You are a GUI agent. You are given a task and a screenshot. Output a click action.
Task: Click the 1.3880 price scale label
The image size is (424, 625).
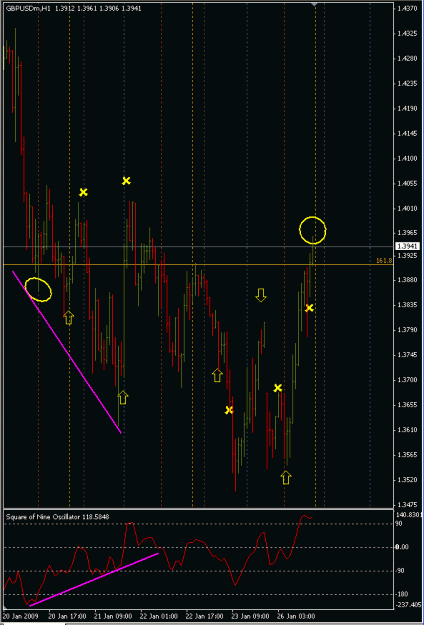click(x=406, y=279)
